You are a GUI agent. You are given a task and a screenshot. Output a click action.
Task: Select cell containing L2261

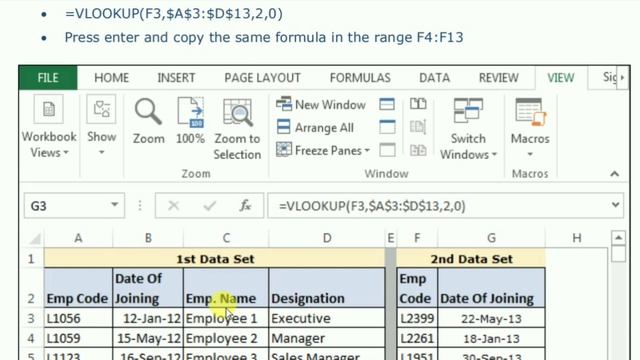[x=417, y=338]
